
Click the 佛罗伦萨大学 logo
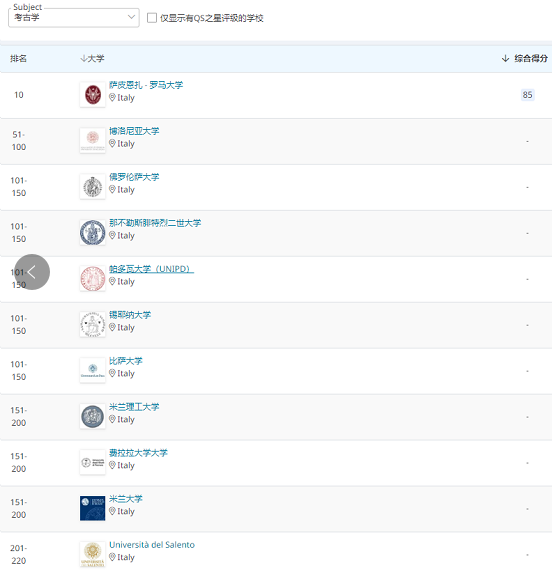(x=92, y=187)
